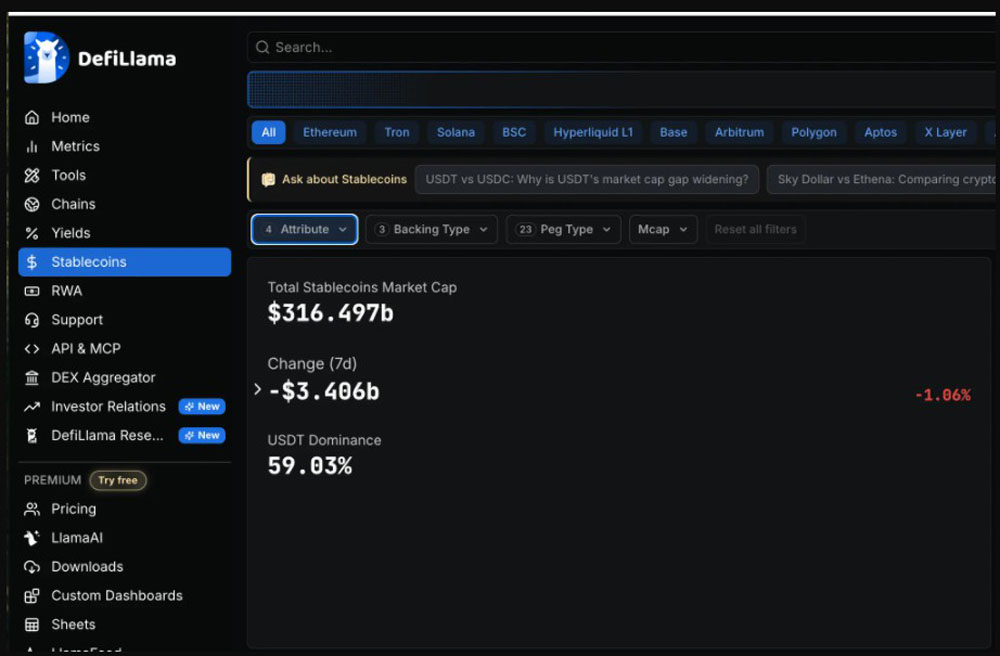Screen dimensions: 1000x656
Task: Click the Try free premium badge
Action: coord(118,480)
